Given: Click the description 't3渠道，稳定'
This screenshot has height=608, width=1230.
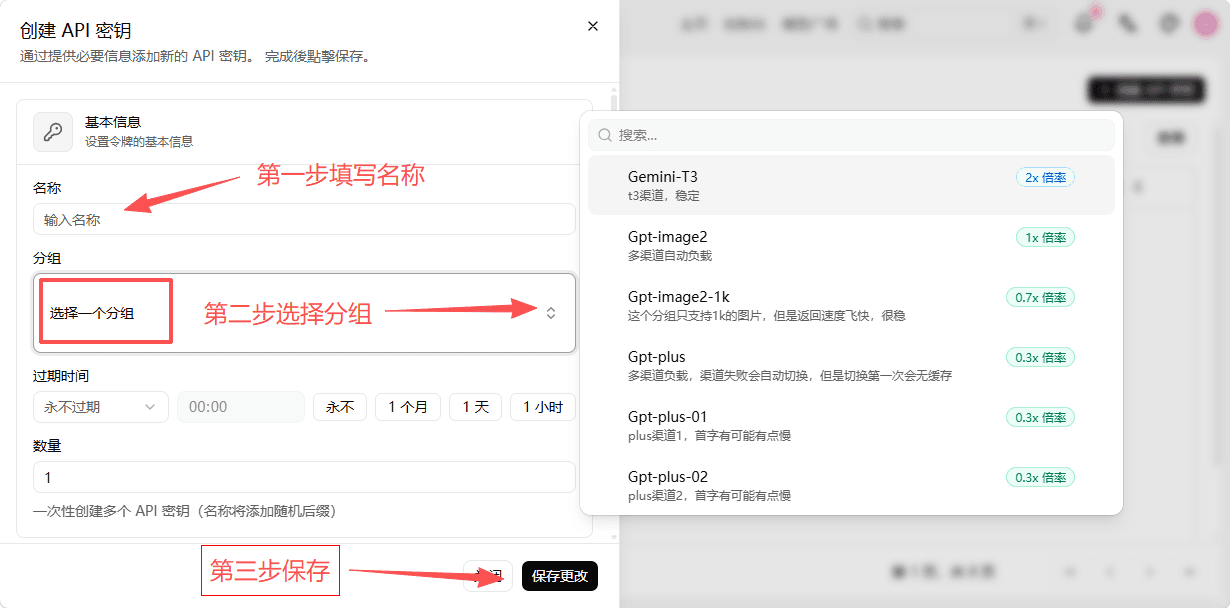Looking at the screenshot, I should [664, 196].
